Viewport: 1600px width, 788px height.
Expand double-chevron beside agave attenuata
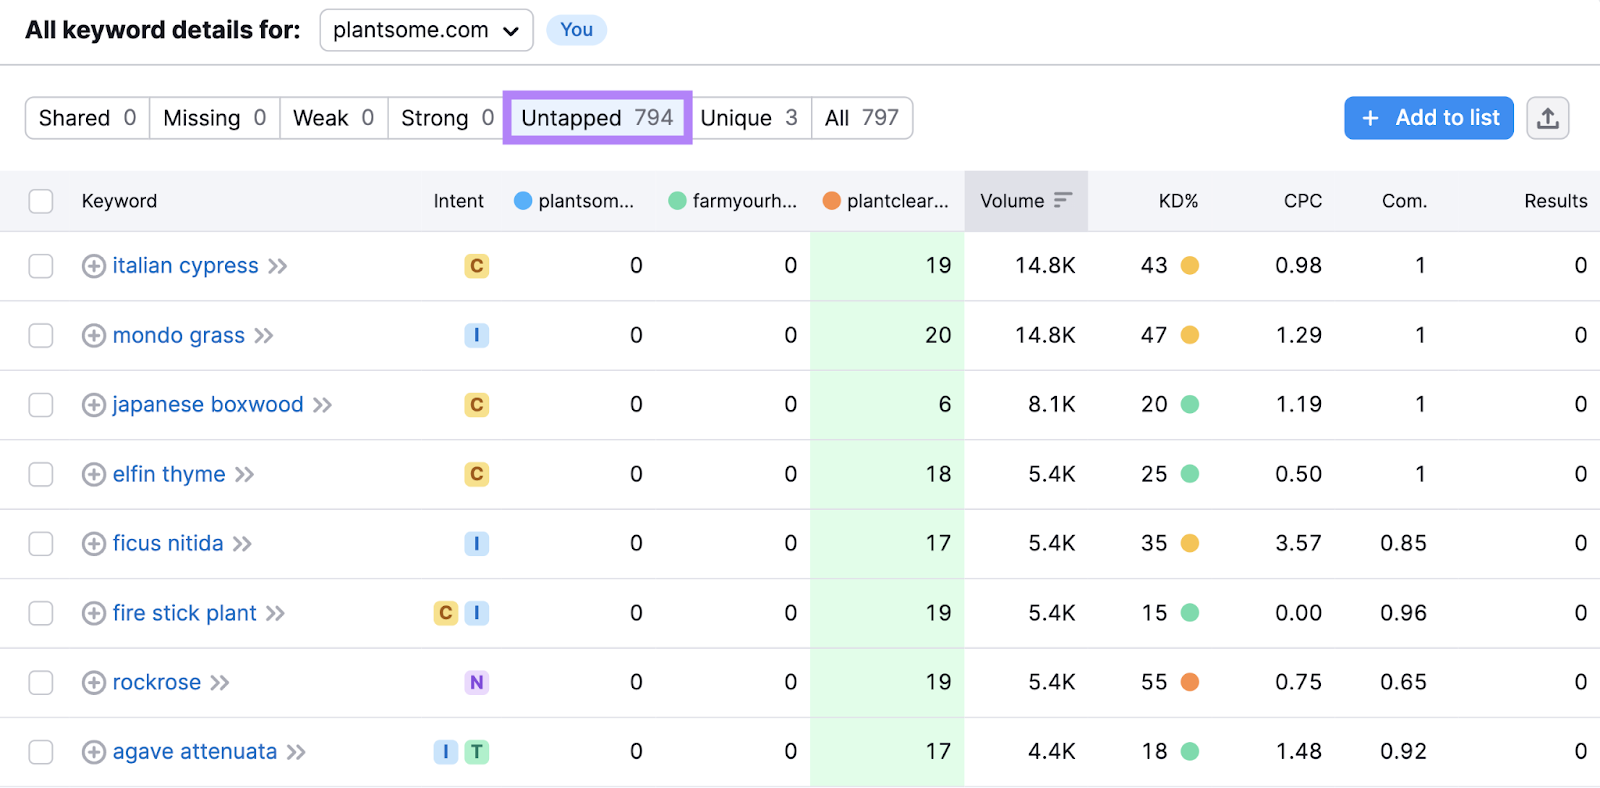pos(296,752)
